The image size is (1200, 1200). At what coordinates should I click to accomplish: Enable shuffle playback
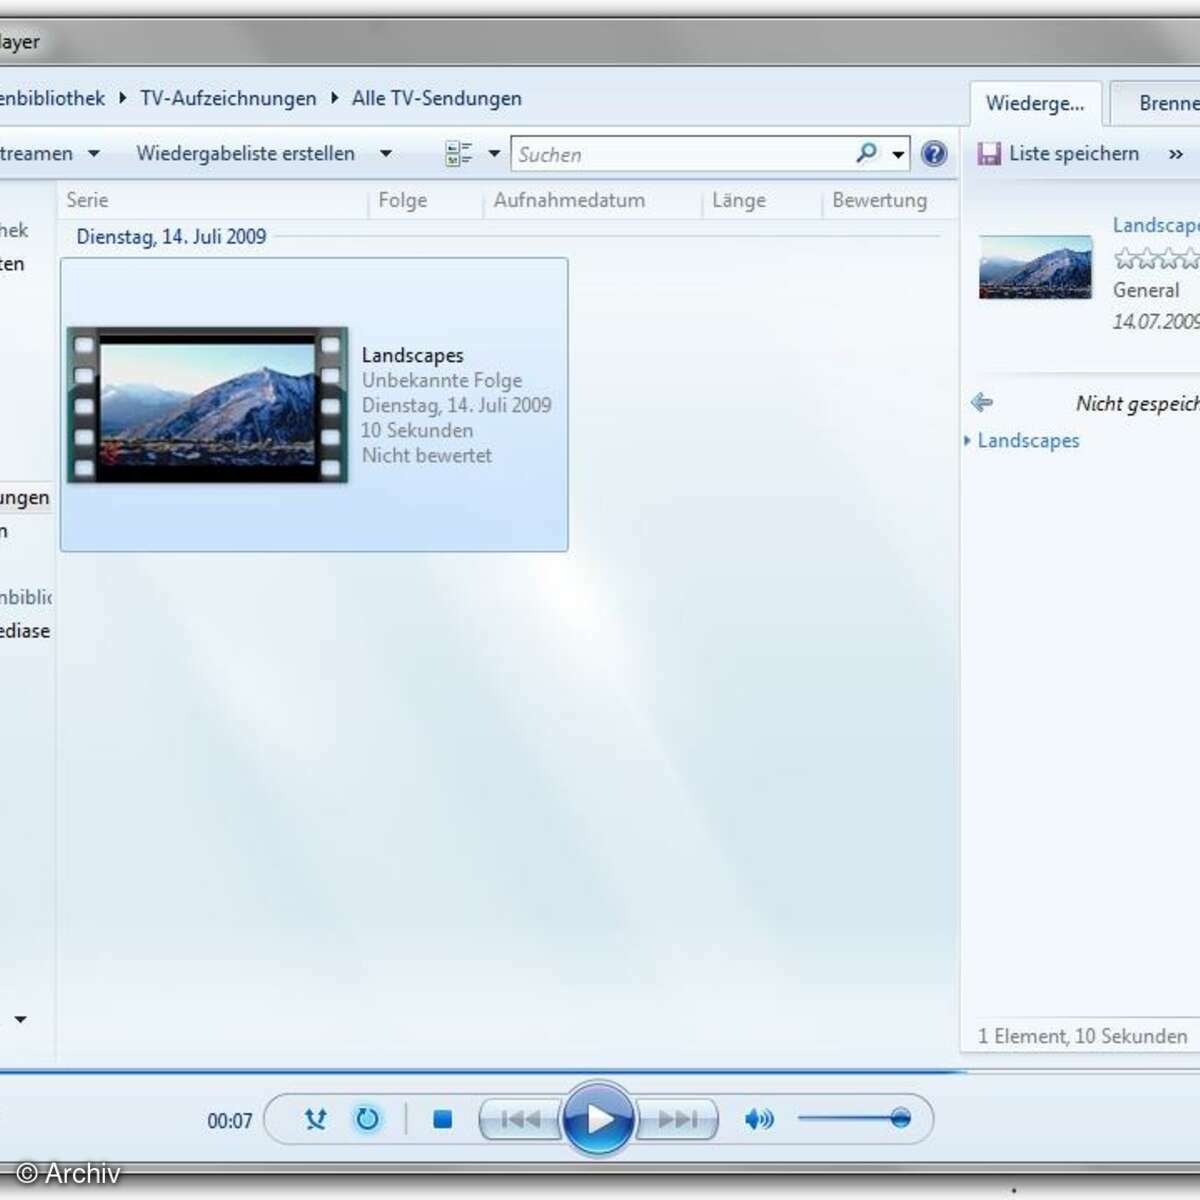click(x=314, y=1119)
